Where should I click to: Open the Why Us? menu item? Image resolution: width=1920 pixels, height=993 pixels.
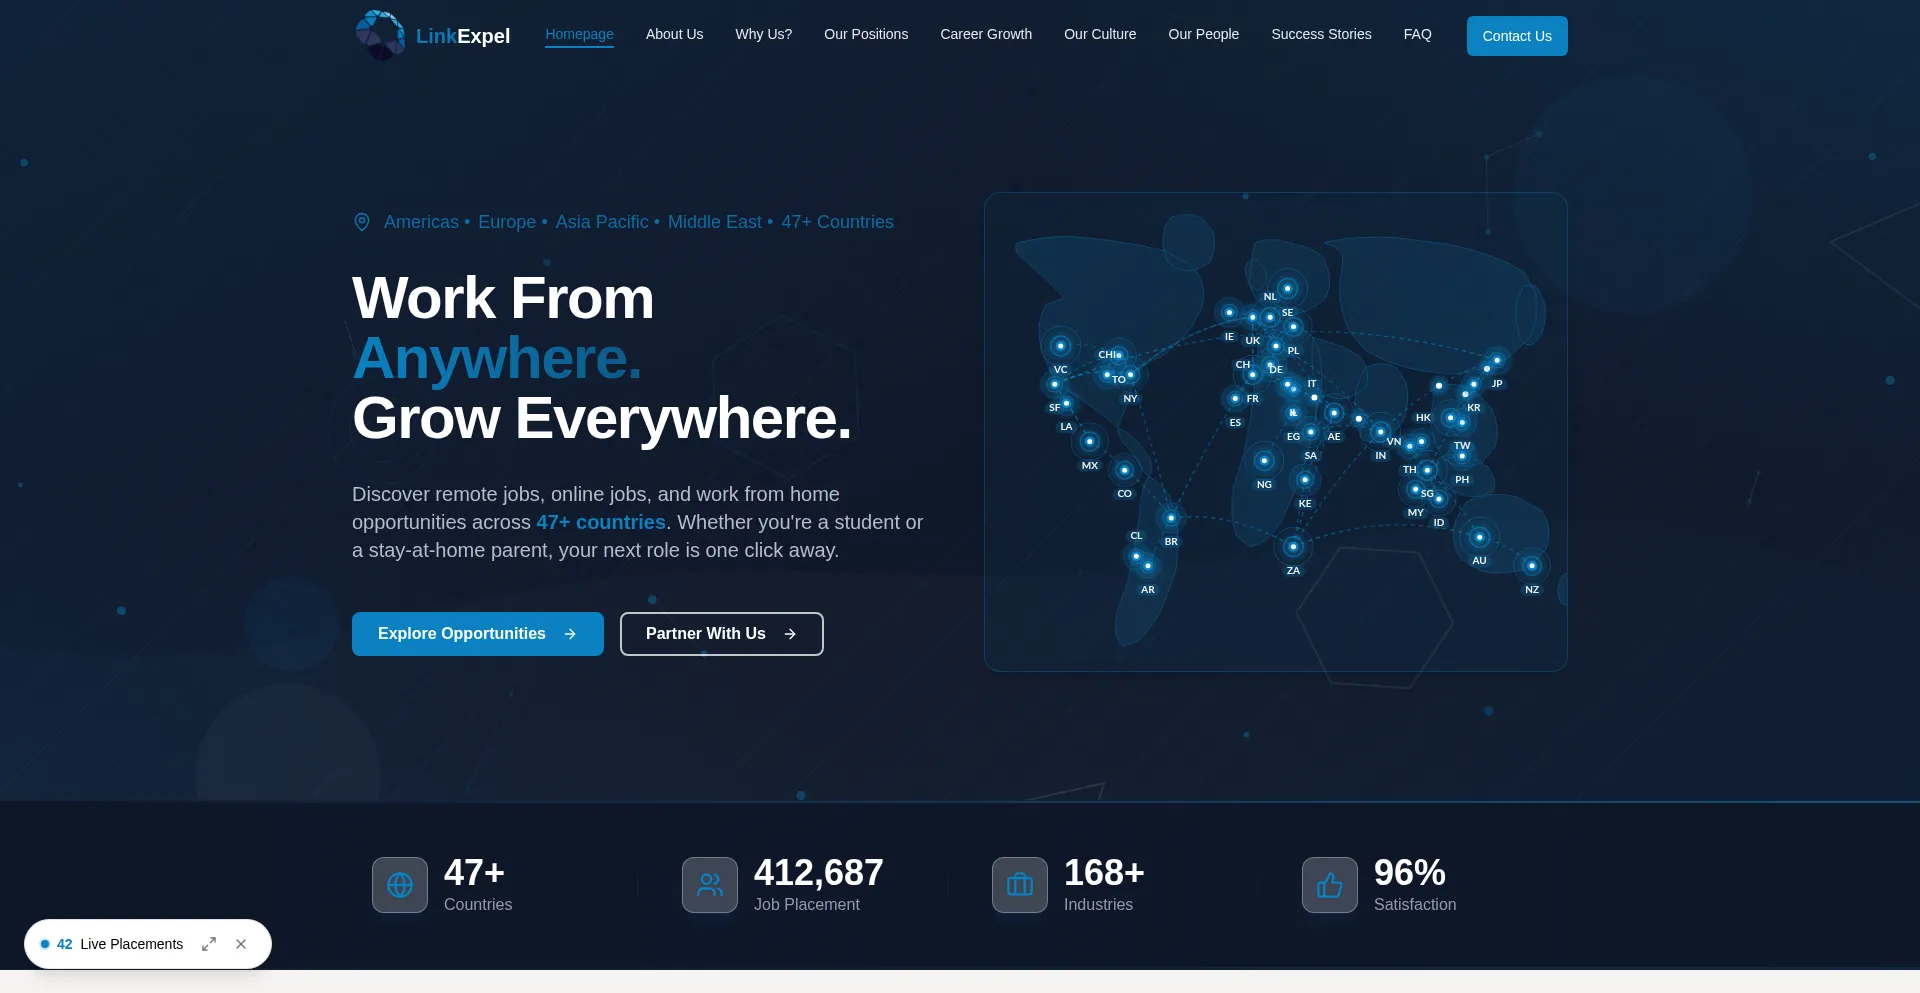763,34
